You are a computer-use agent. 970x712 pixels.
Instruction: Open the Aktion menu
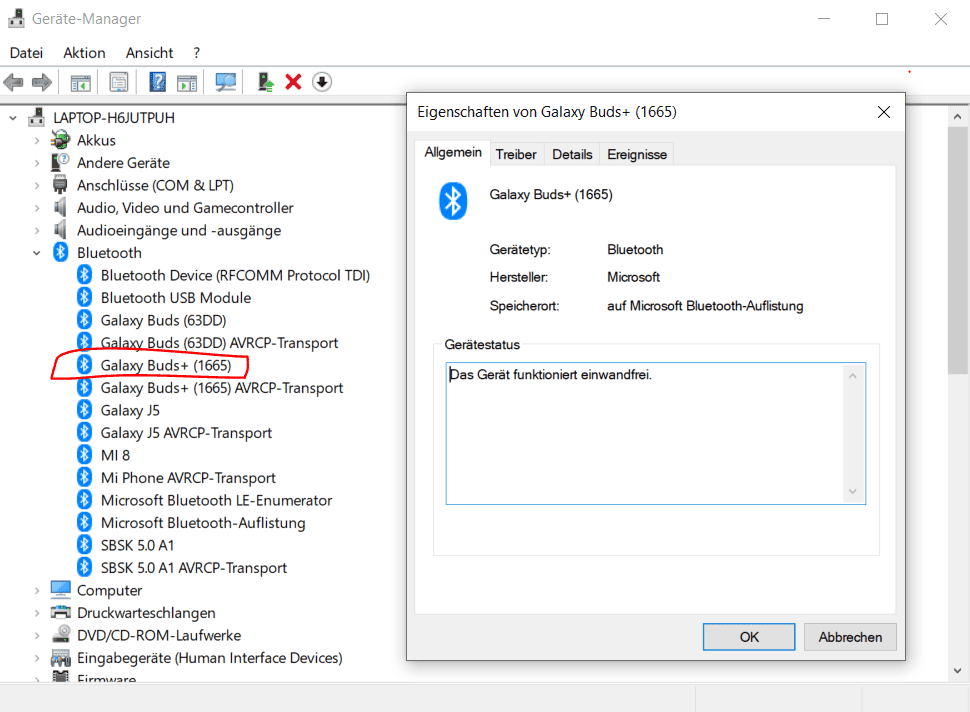coord(84,53)
